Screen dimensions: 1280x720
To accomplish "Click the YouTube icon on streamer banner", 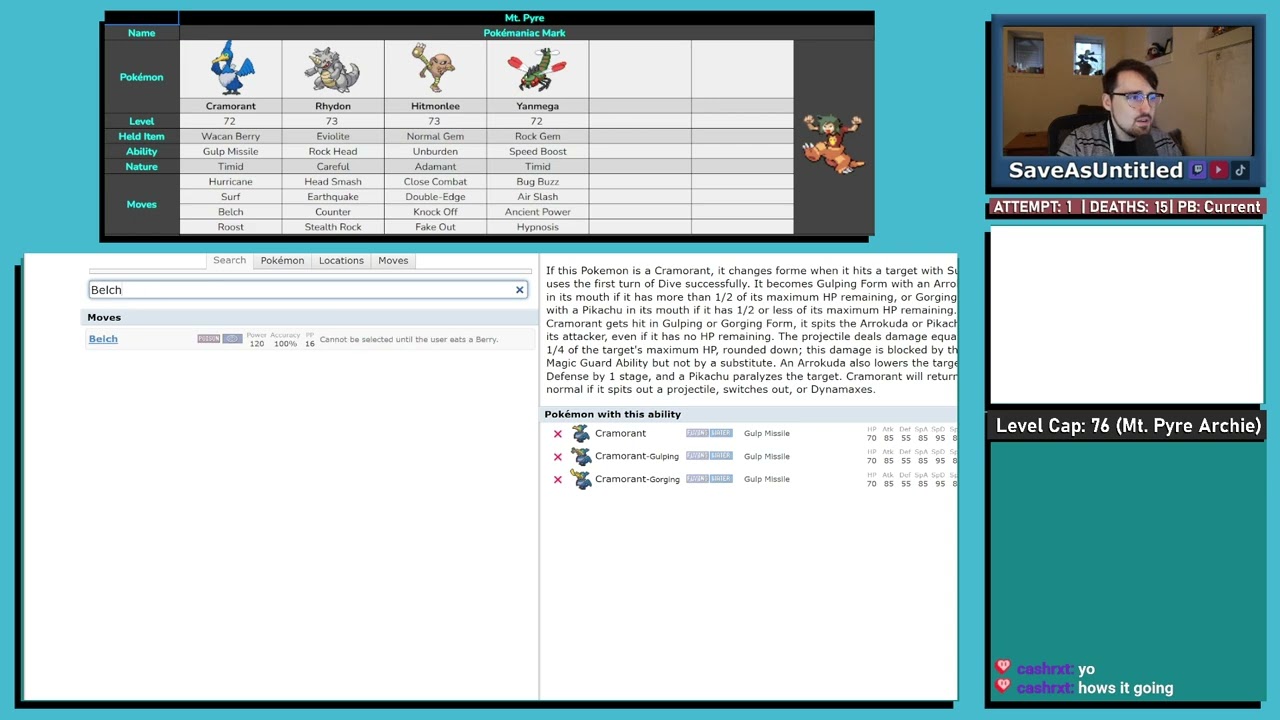I will coord(1218,170).
